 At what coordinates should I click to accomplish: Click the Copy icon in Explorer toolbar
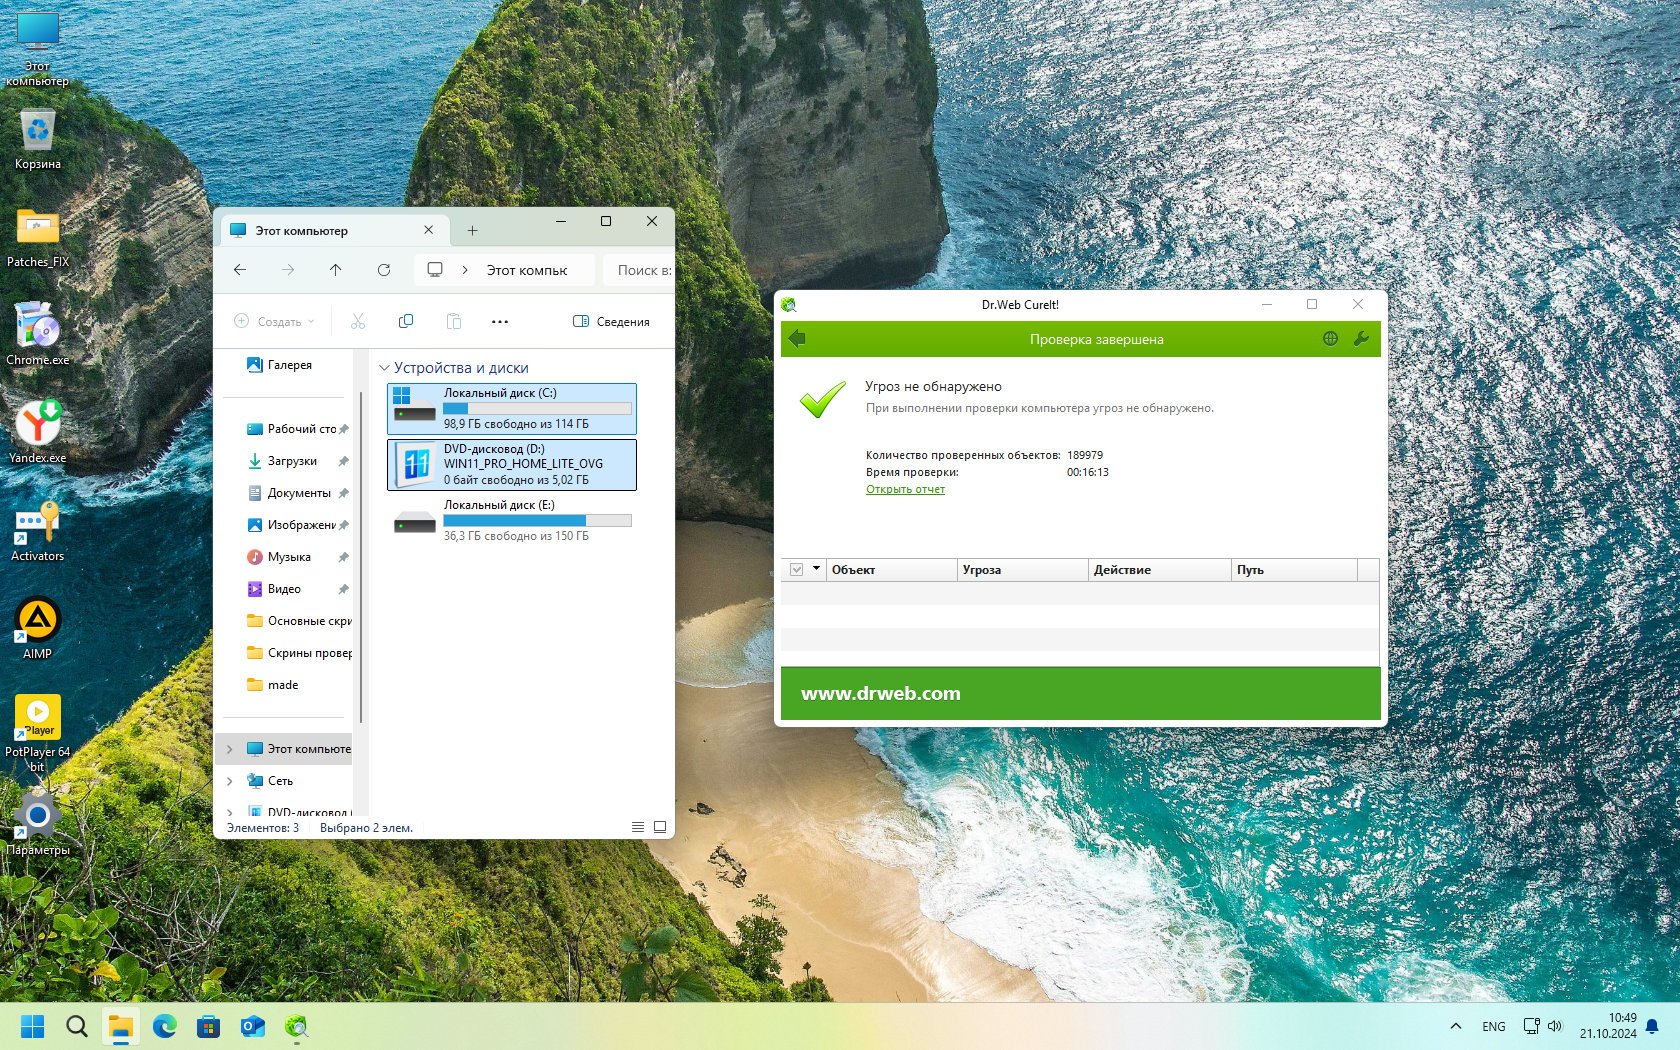tap(406, 321)
